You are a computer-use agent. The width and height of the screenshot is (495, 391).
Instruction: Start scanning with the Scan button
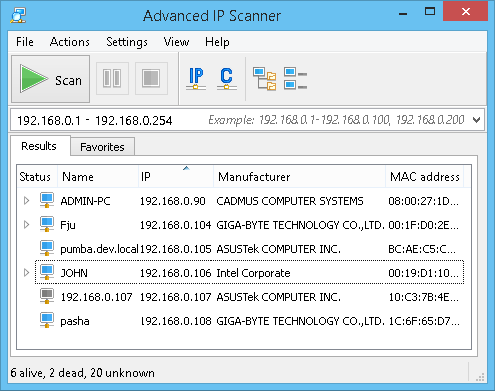[50, 79]
